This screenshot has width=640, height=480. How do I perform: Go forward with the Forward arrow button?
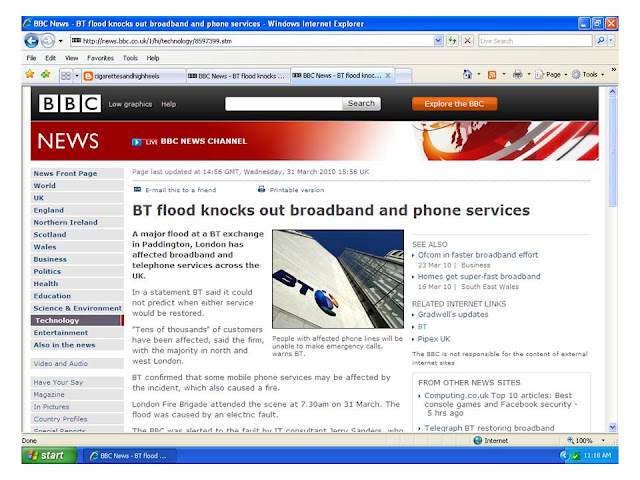tap(48, 40)
